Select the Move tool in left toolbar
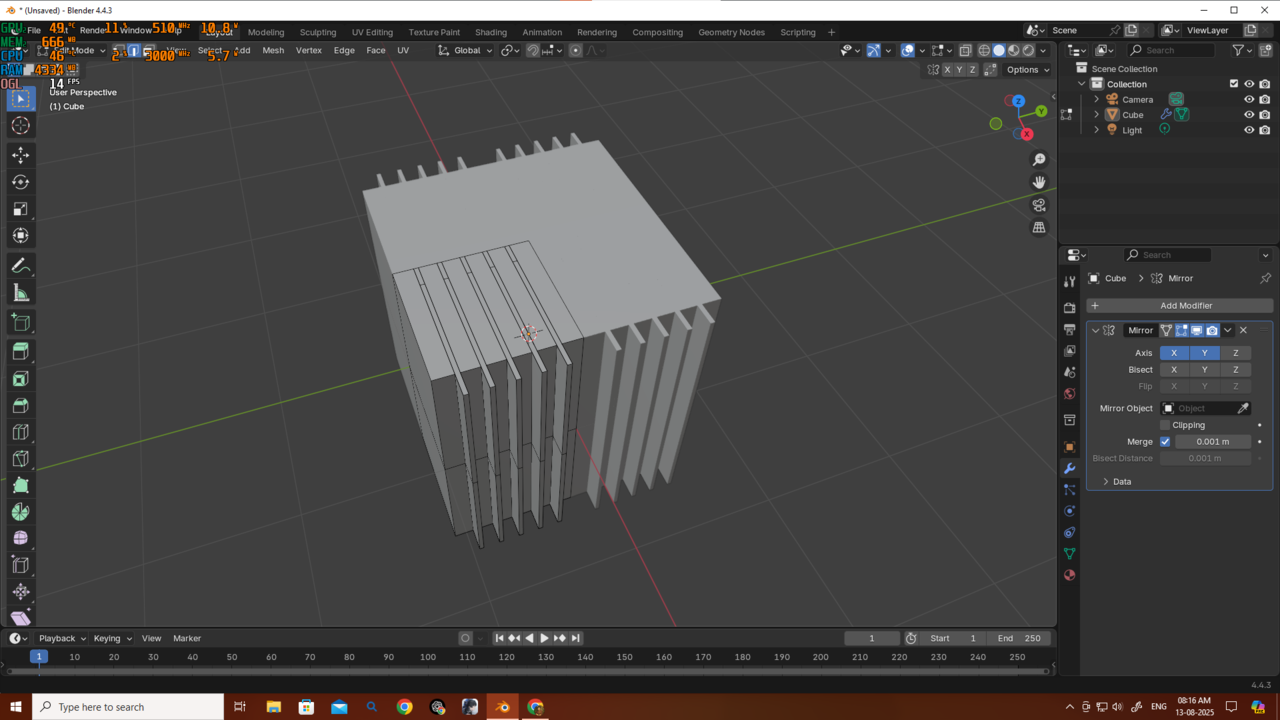 [20, 155]
